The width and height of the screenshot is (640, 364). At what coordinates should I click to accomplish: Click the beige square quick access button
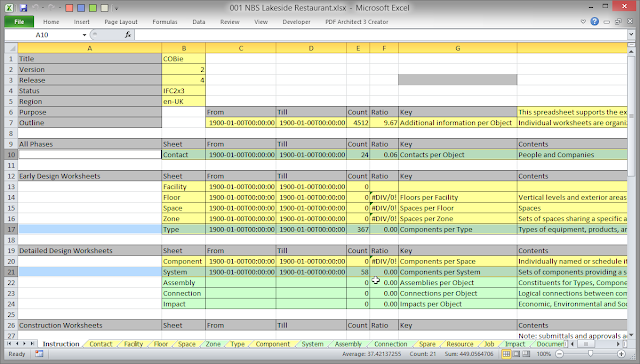[x=104, y=8]
